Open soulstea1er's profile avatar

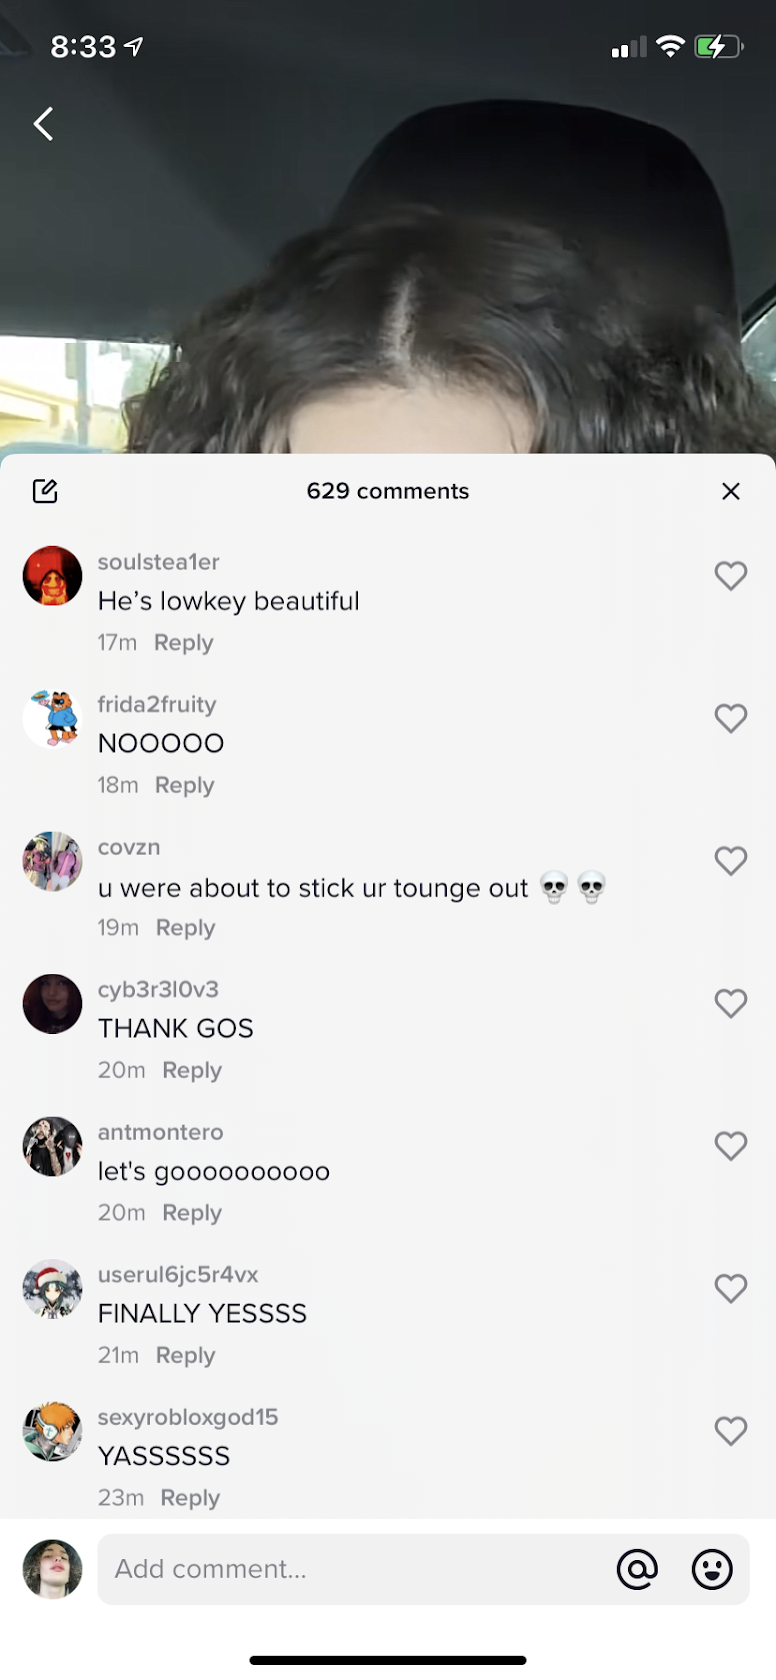pyautogui.click(x=52, y=575)
